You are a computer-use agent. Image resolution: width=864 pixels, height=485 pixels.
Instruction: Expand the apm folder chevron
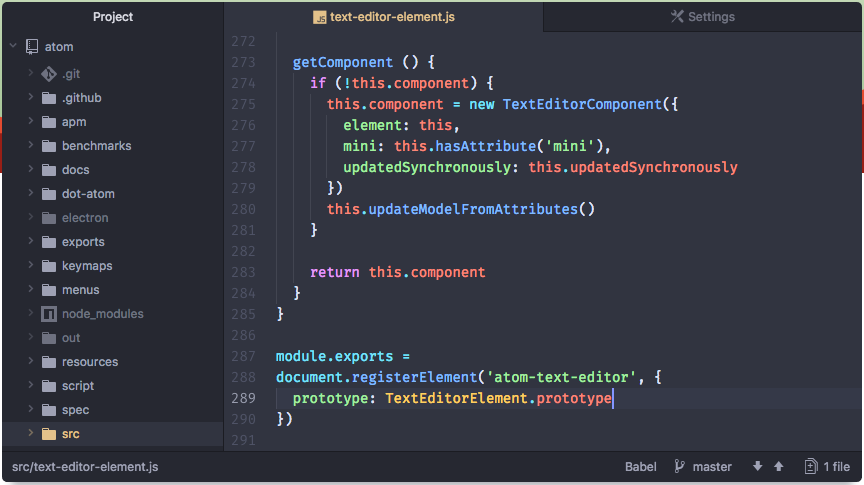pyautogui.click(x=31, y=121)
